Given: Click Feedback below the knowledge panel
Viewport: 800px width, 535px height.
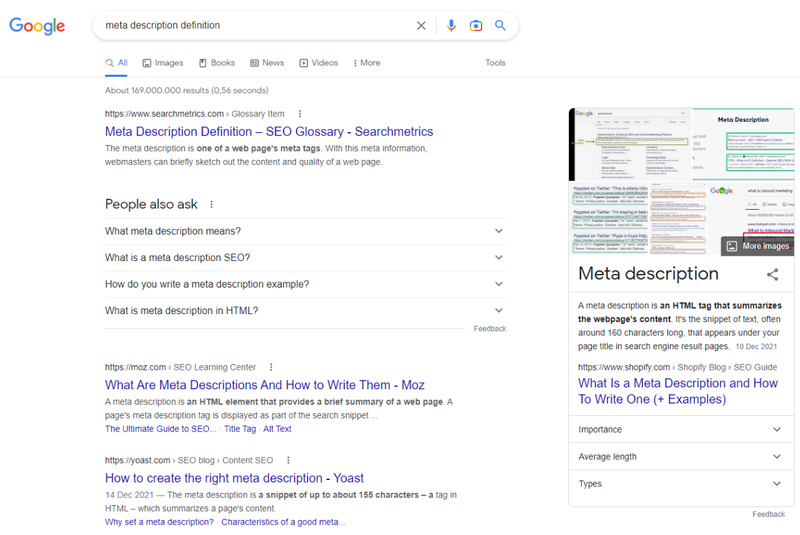Looking at the screenshot, I should (768, 515).
